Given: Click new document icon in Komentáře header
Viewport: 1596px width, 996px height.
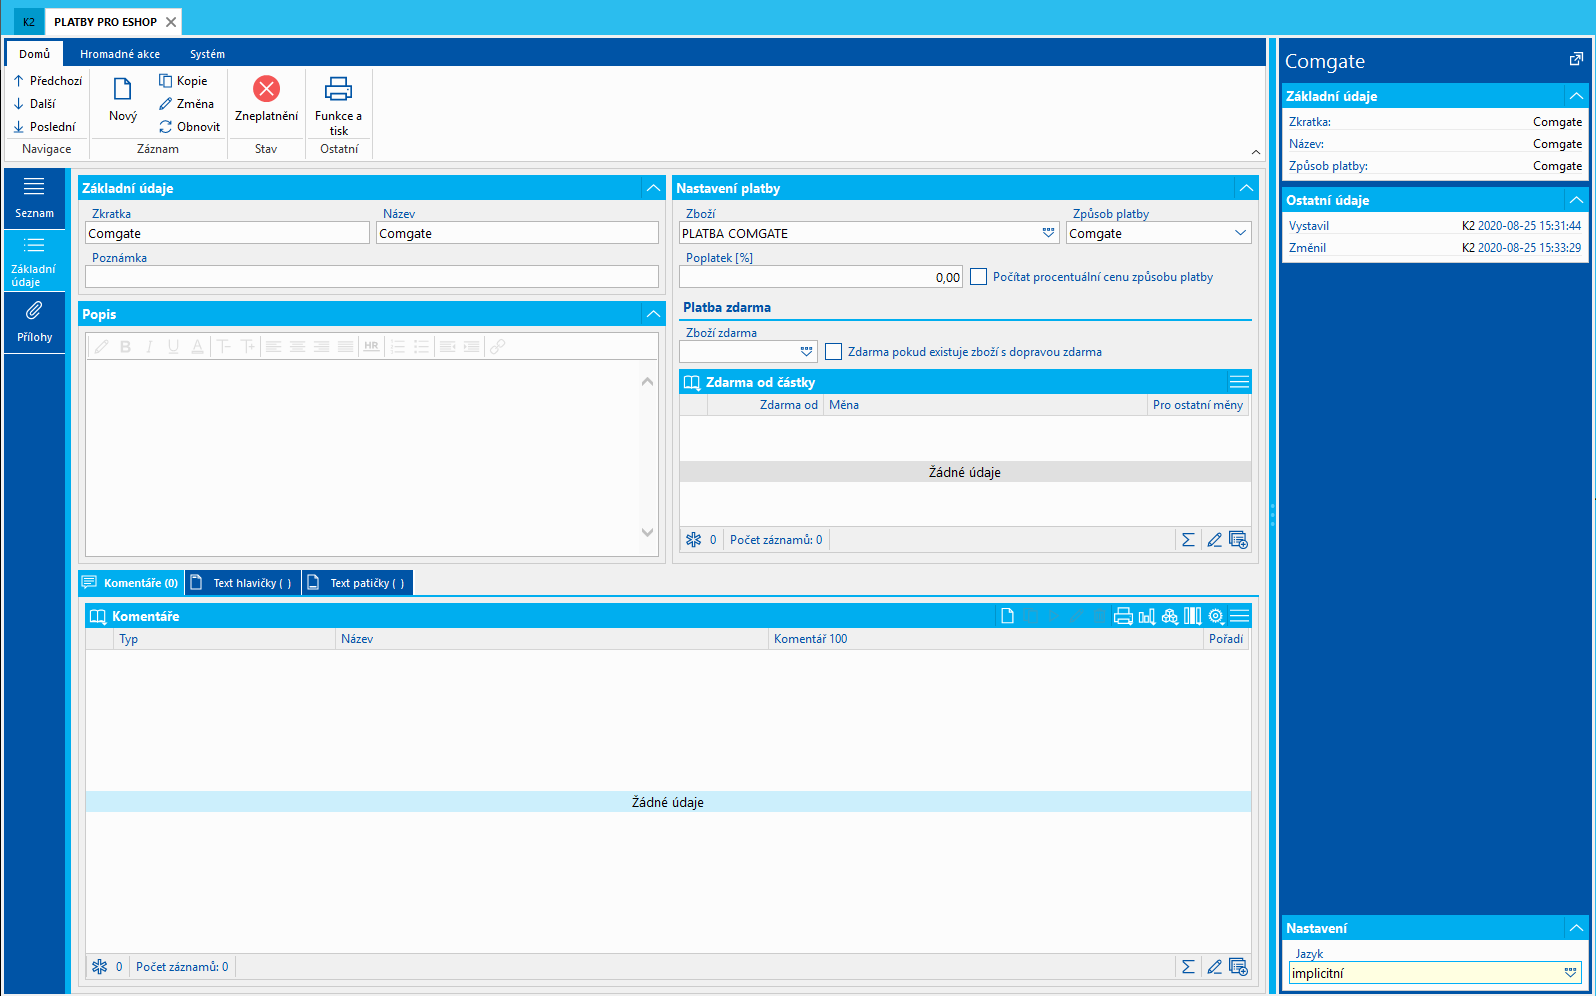Looking at the screenshot, I should pos(1007,616).
